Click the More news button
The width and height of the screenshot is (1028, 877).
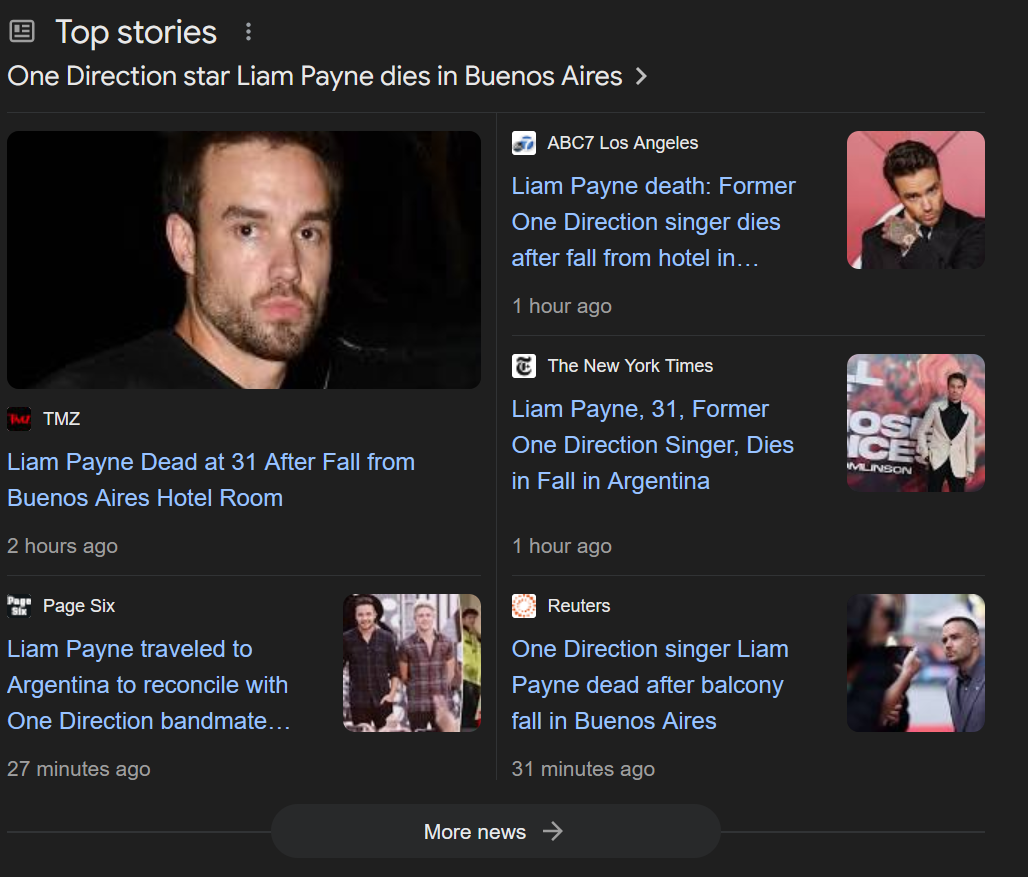pyautogui.click(x=496, y=831)
